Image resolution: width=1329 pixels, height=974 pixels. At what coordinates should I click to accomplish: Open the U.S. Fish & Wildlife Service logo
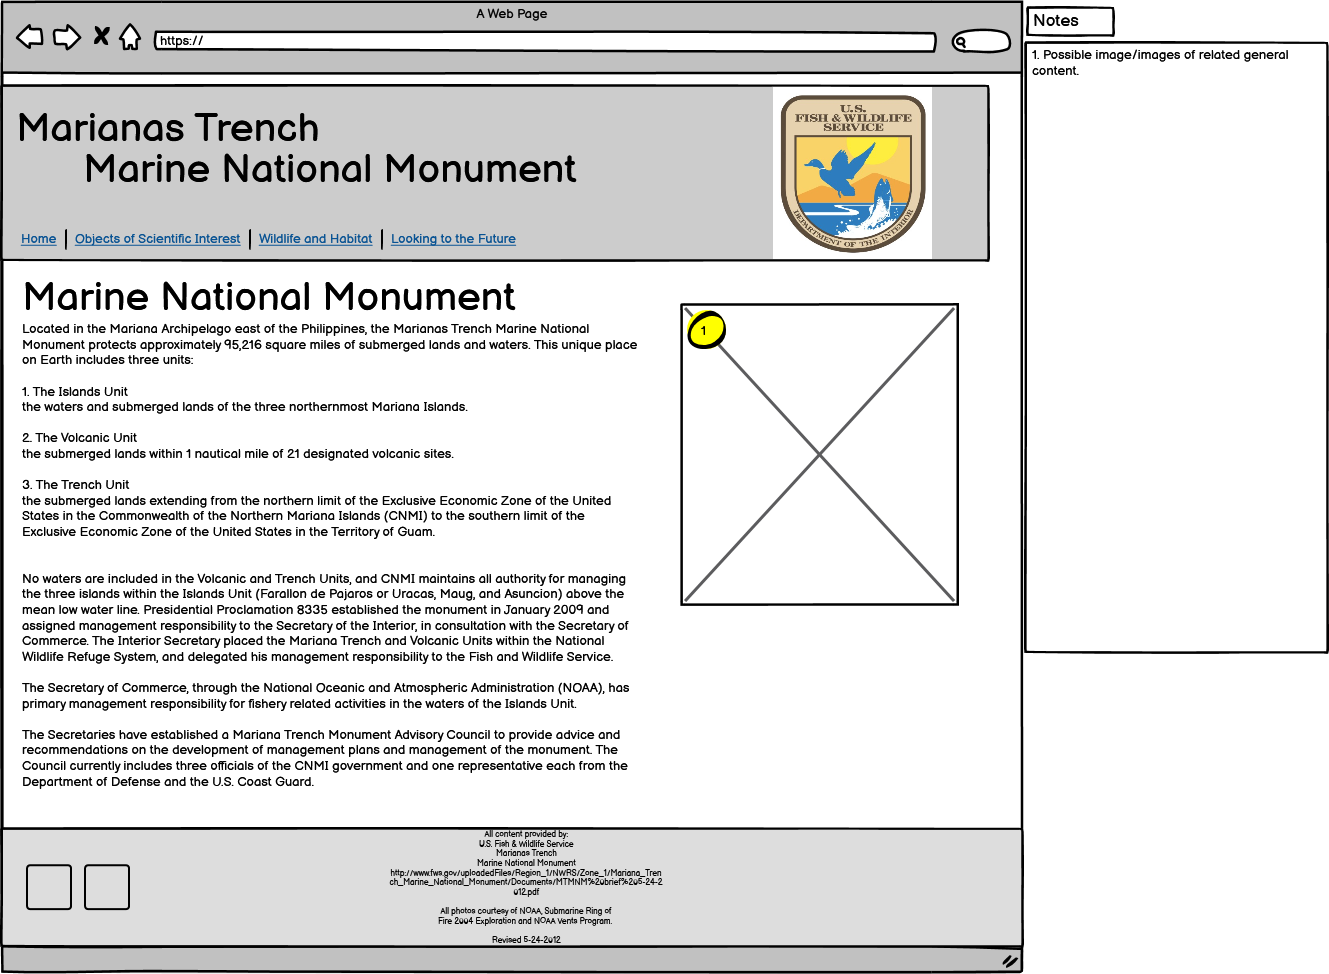click(x=852, y=172)
